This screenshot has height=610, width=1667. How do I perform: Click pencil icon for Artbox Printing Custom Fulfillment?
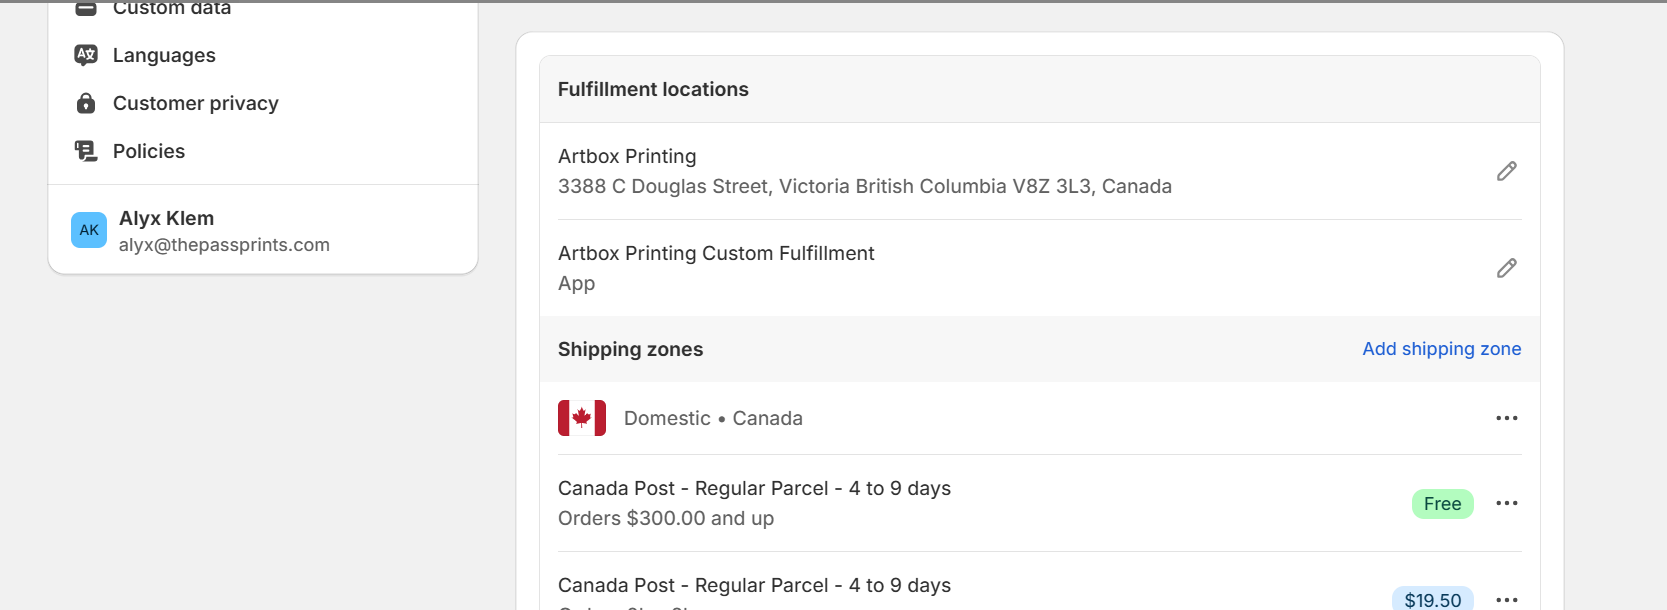(1506, 268)
